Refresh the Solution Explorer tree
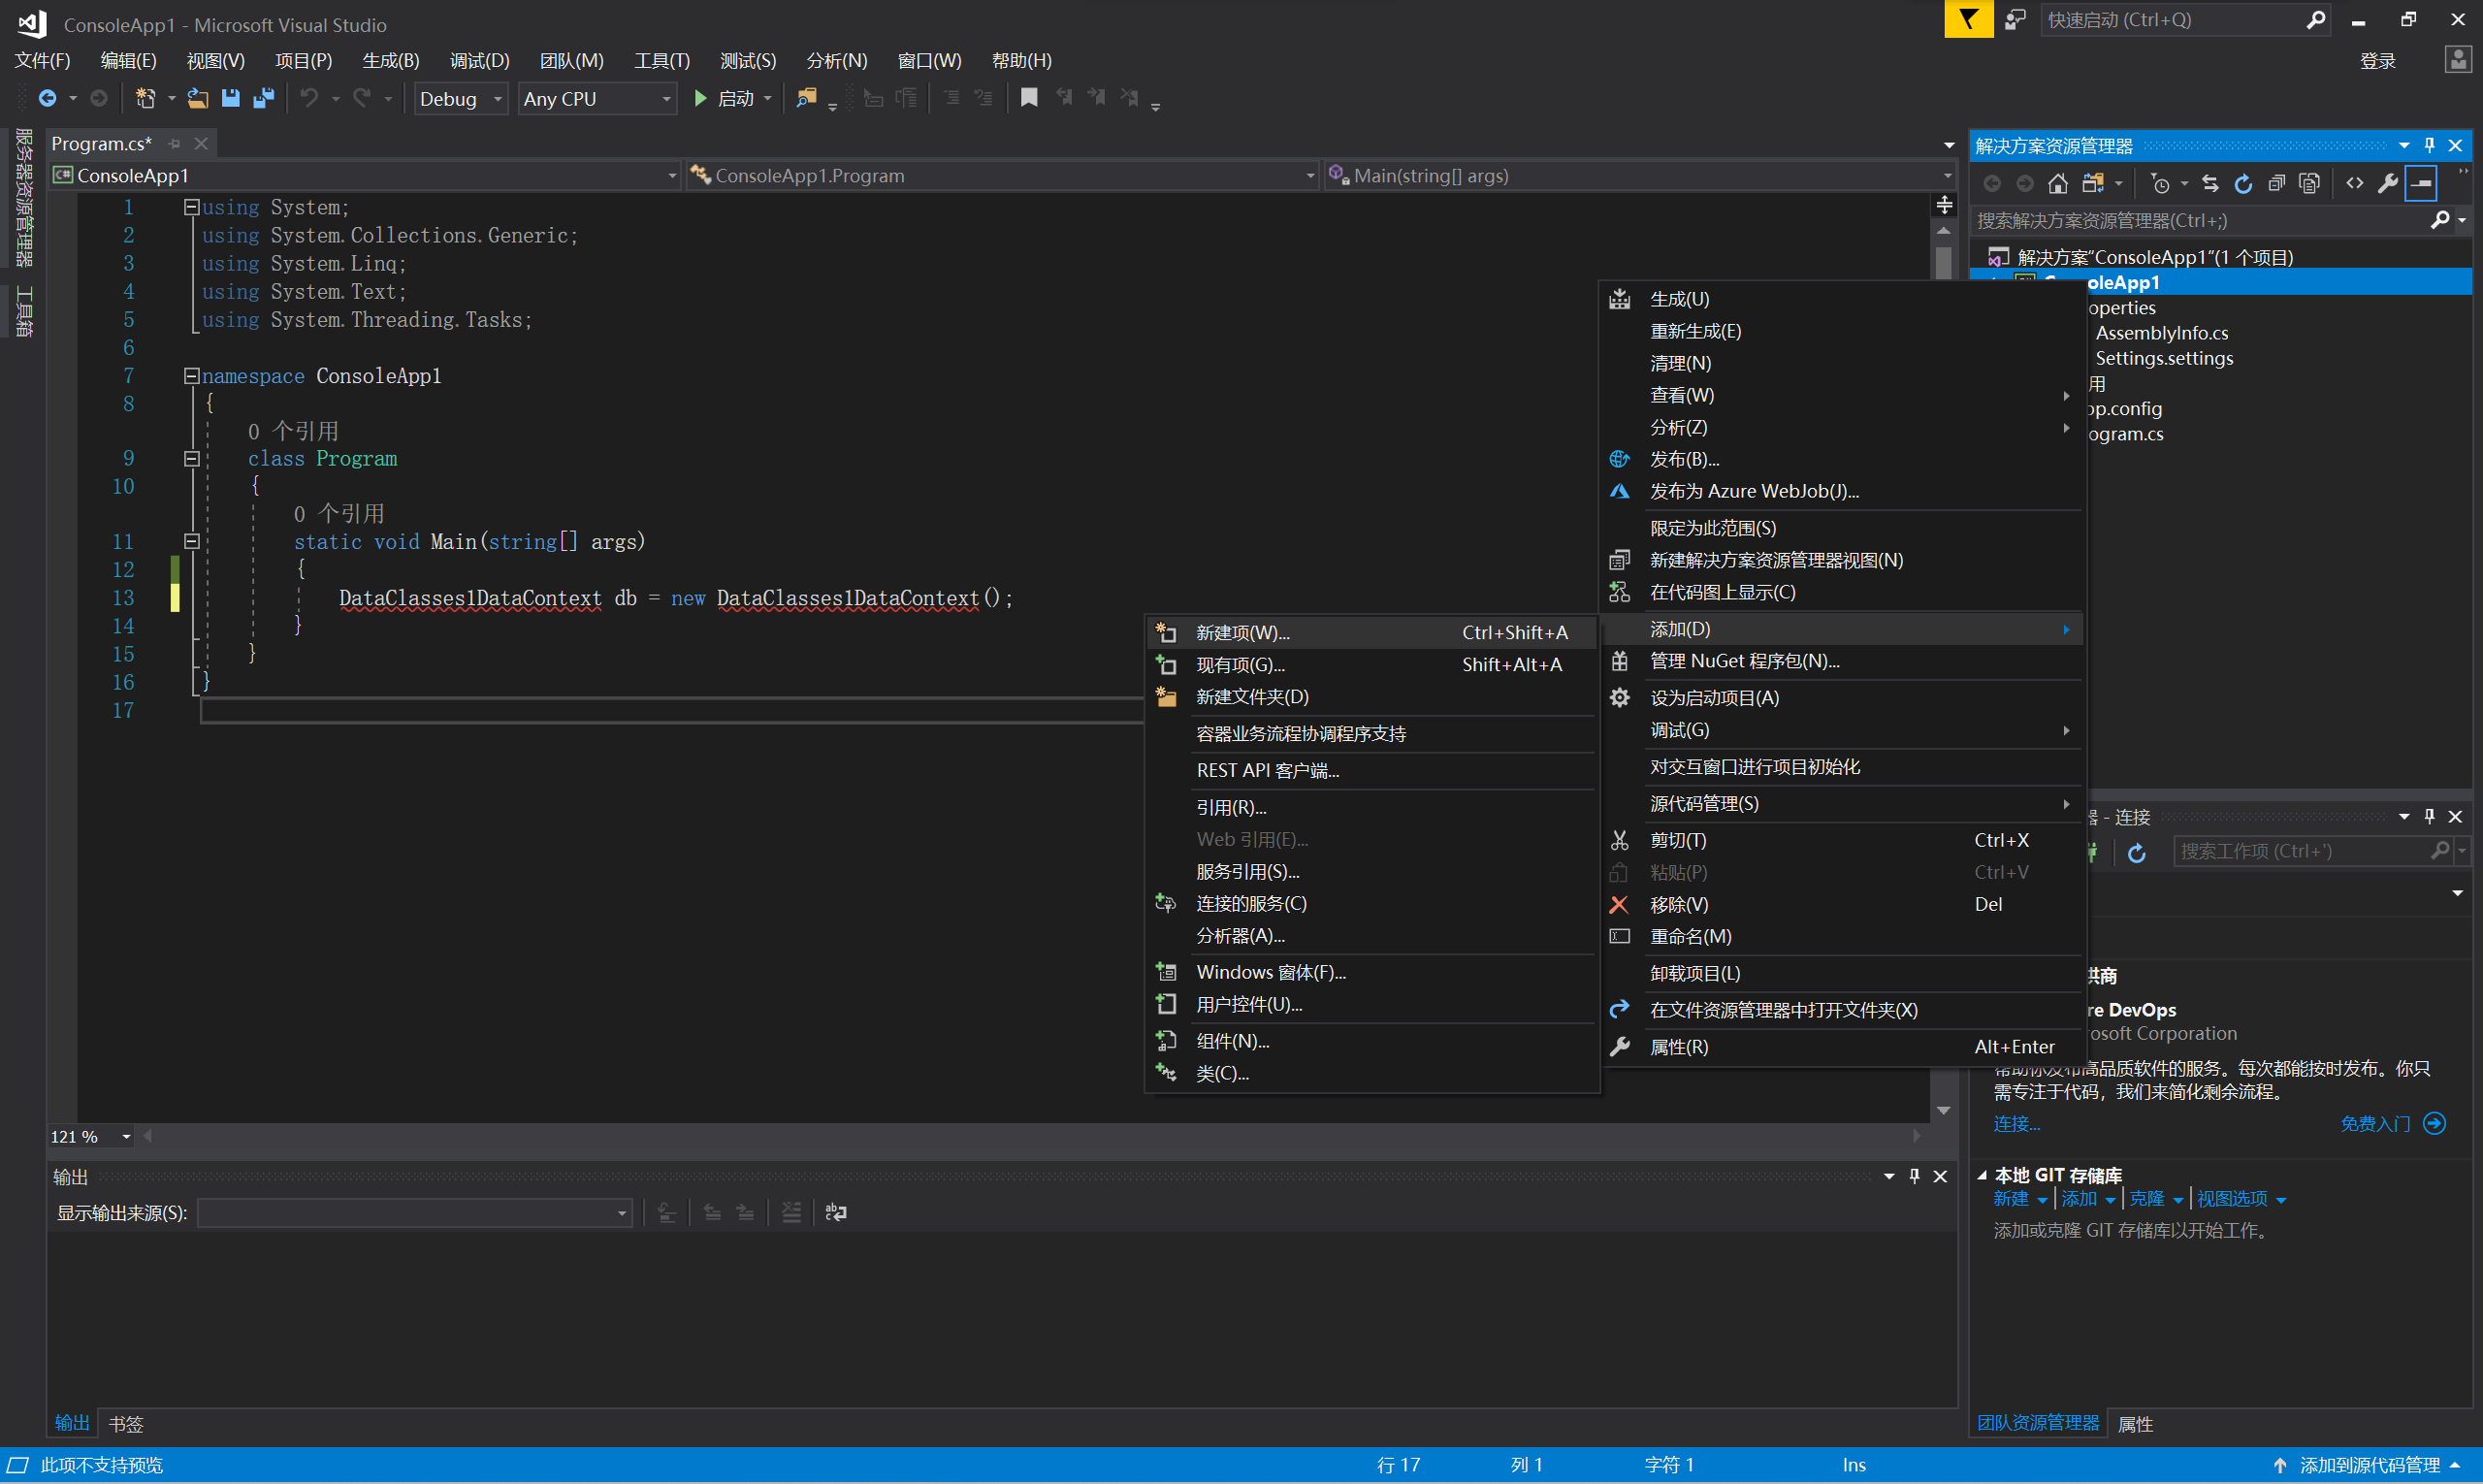Image resolution: width=2483 pixels, height=1484 pixels. [2243, 184]
